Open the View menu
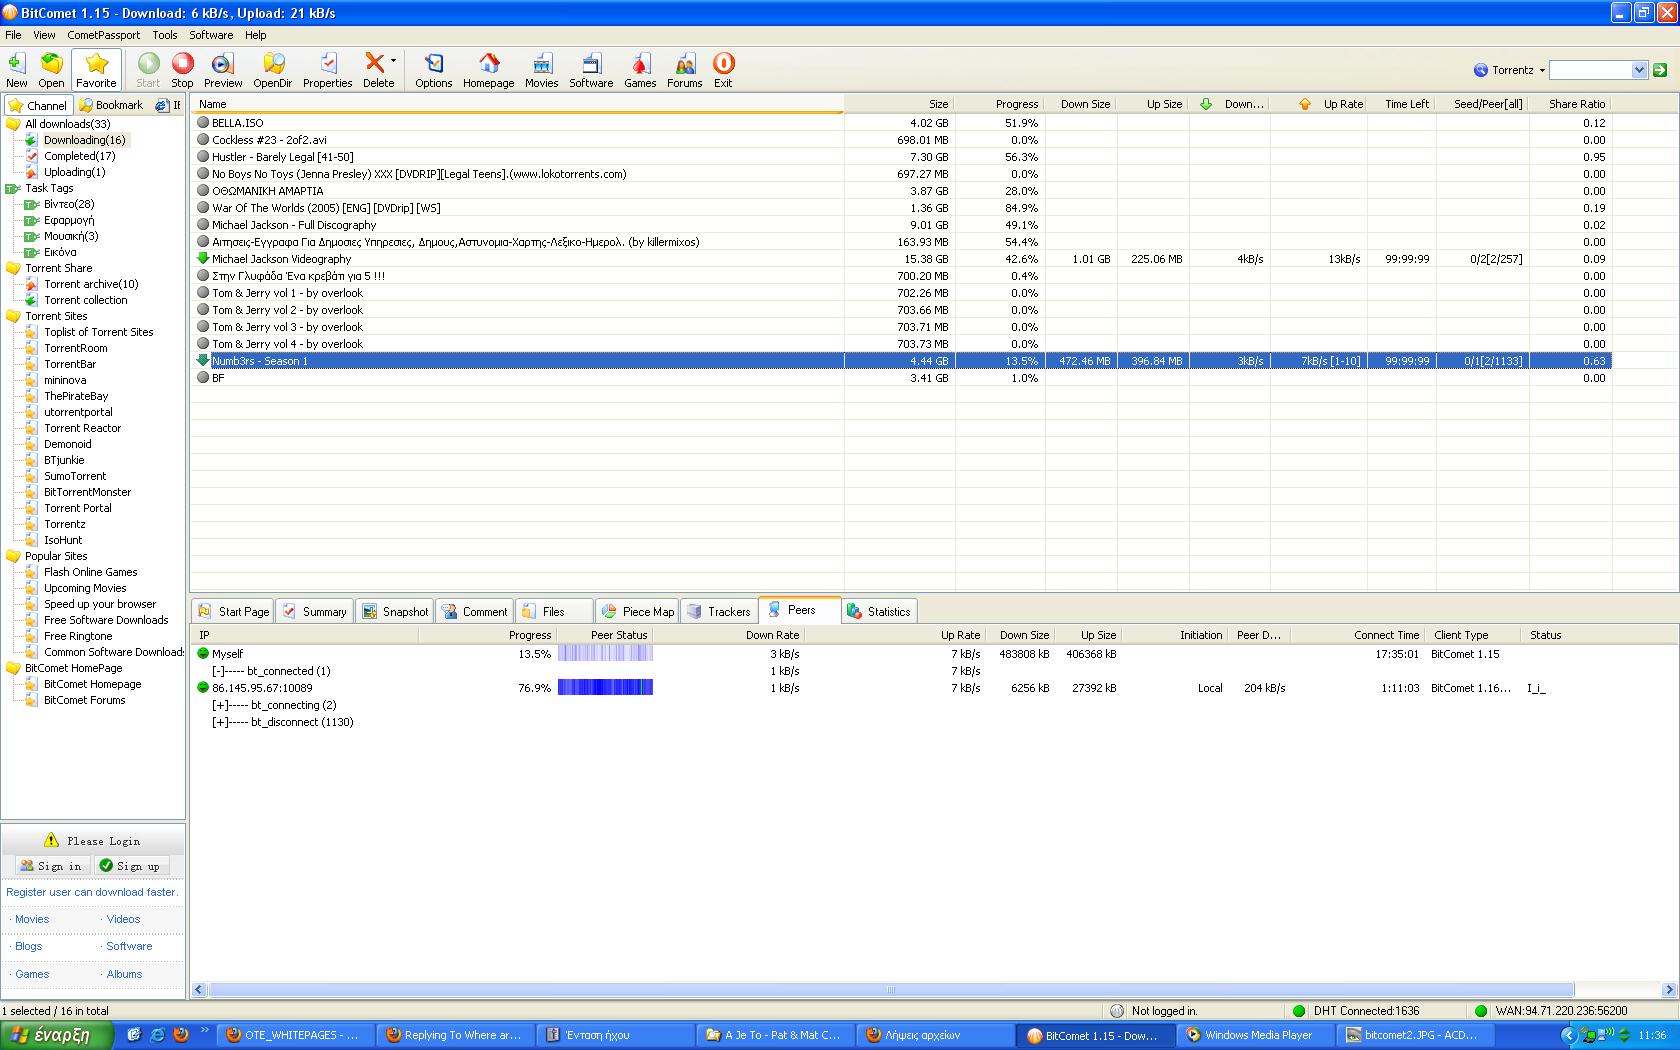This screenshot has height=1050, width=1680. 44,35
